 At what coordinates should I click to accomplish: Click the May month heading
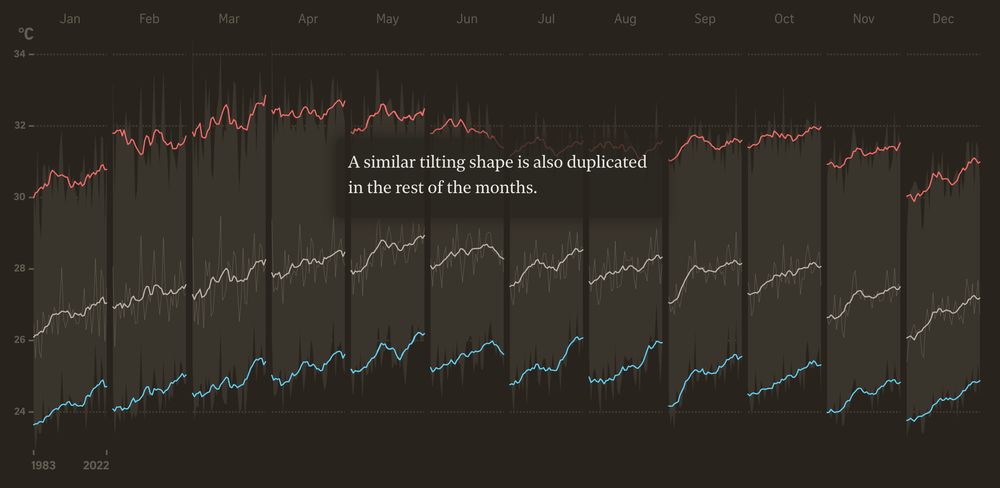(x=387, y=19)
